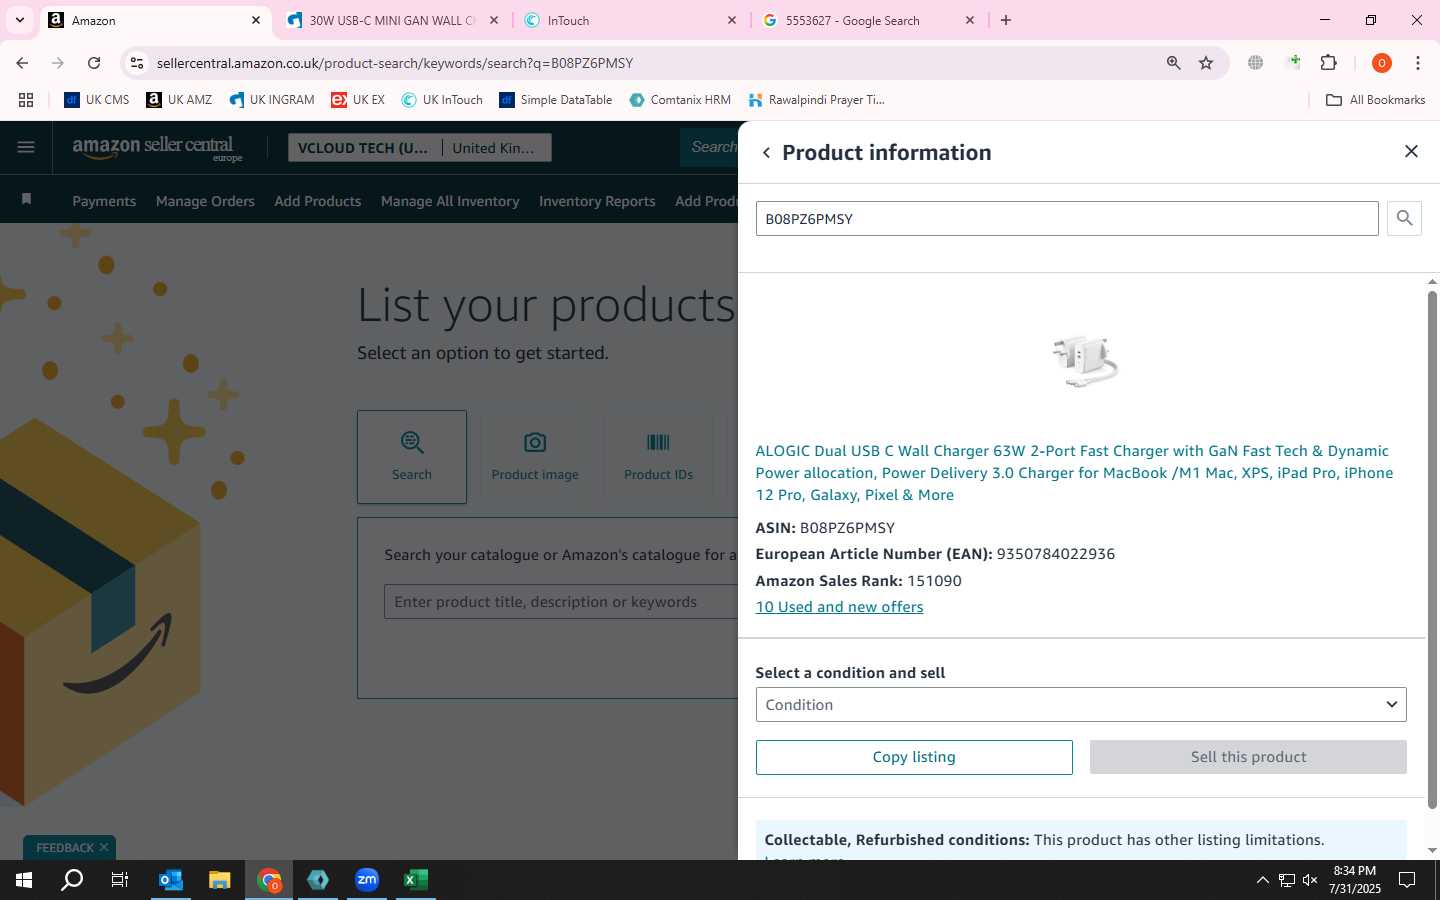The image size is (1440, 900).
Task: Click the magnifier search button beside ASIN field
Action: (x=1404, y=218)
